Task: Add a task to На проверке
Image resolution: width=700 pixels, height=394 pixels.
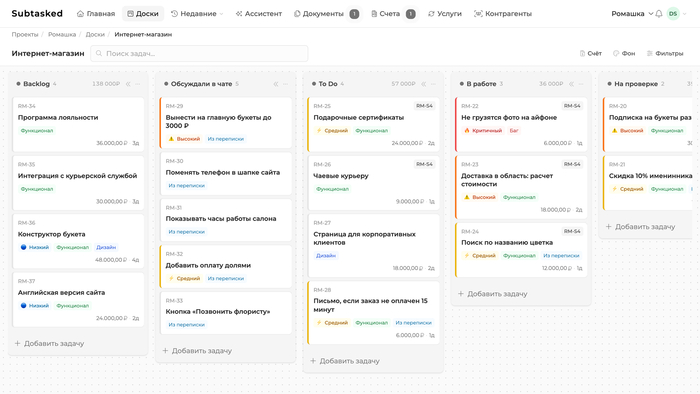Action: (x=641, y=227)
